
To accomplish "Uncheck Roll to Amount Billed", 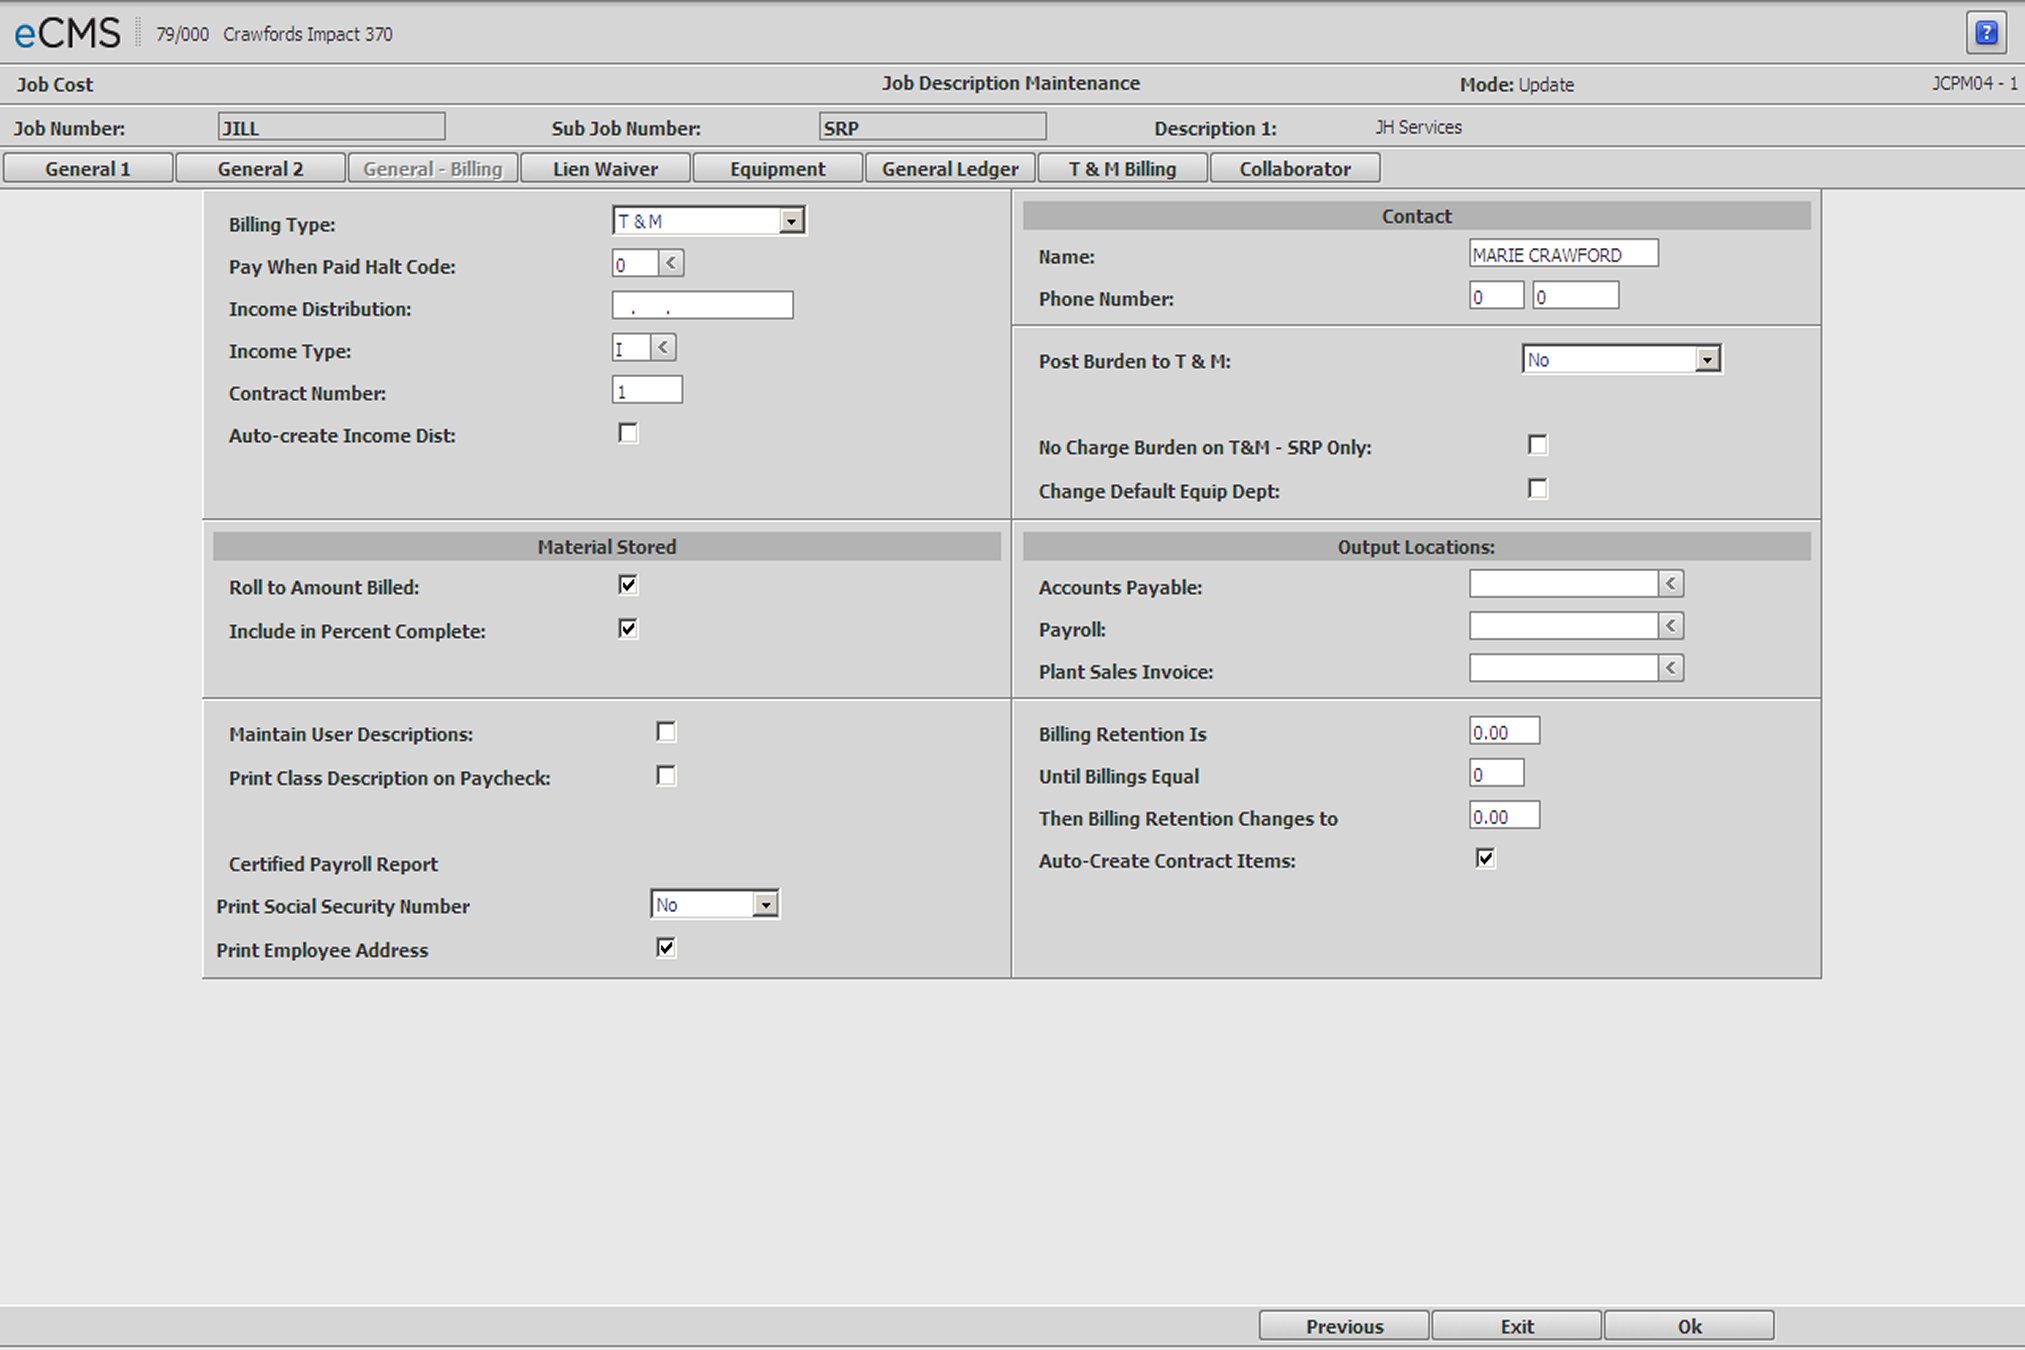I will (628, 585).
